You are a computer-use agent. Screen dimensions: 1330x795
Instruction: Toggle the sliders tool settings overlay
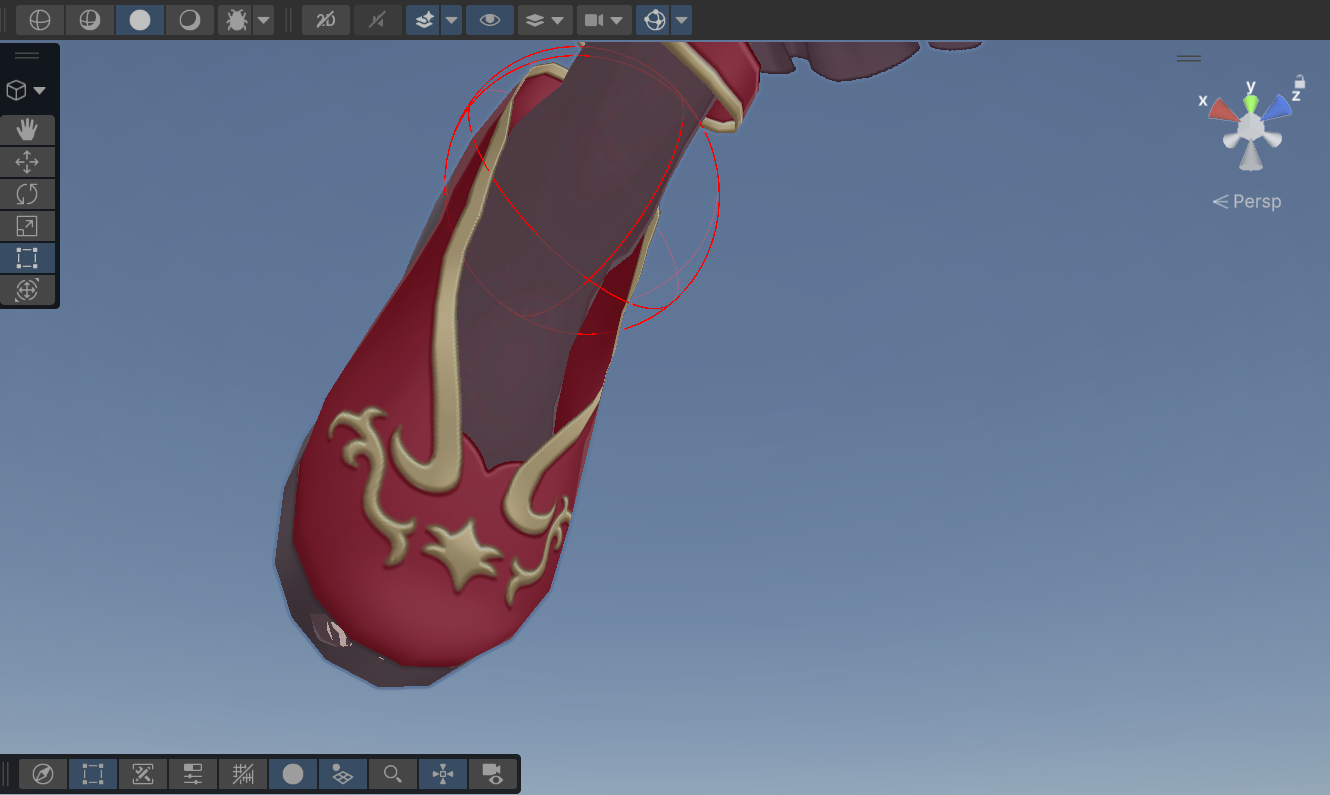[193, 774]
